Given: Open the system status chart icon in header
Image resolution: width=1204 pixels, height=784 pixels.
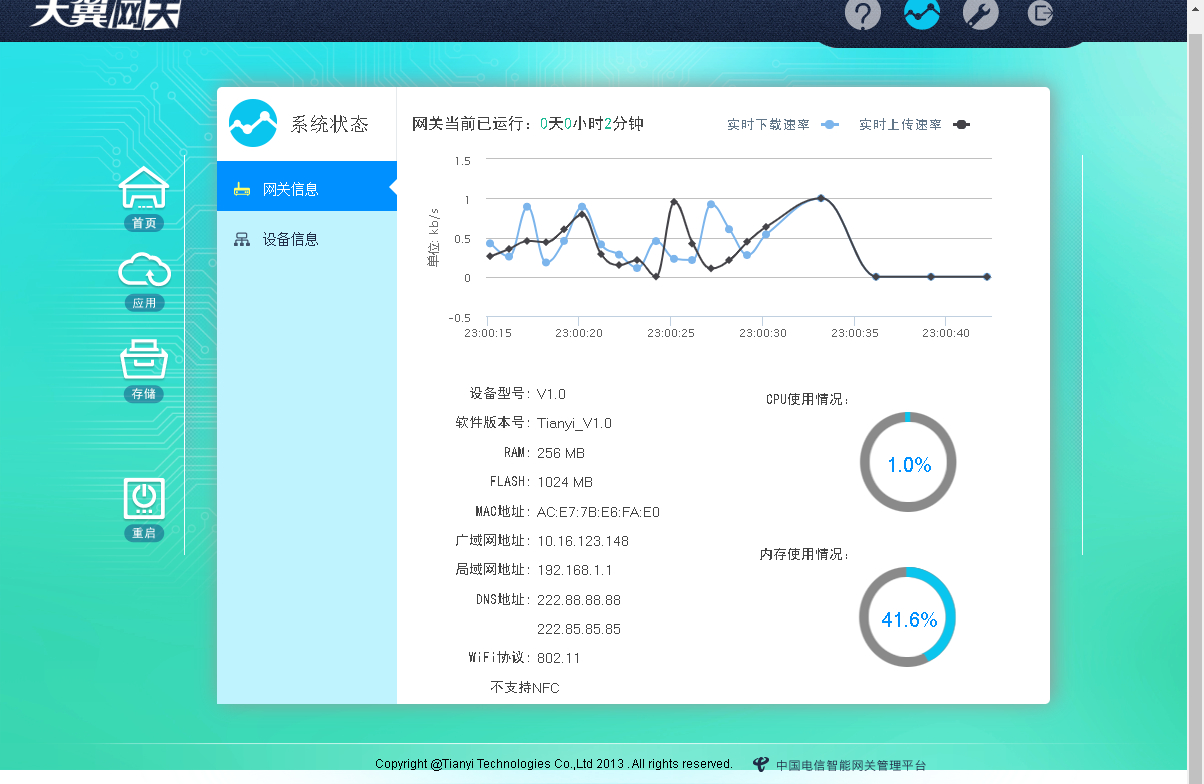Looking at the screenshot, I should [x=922, y=13].
